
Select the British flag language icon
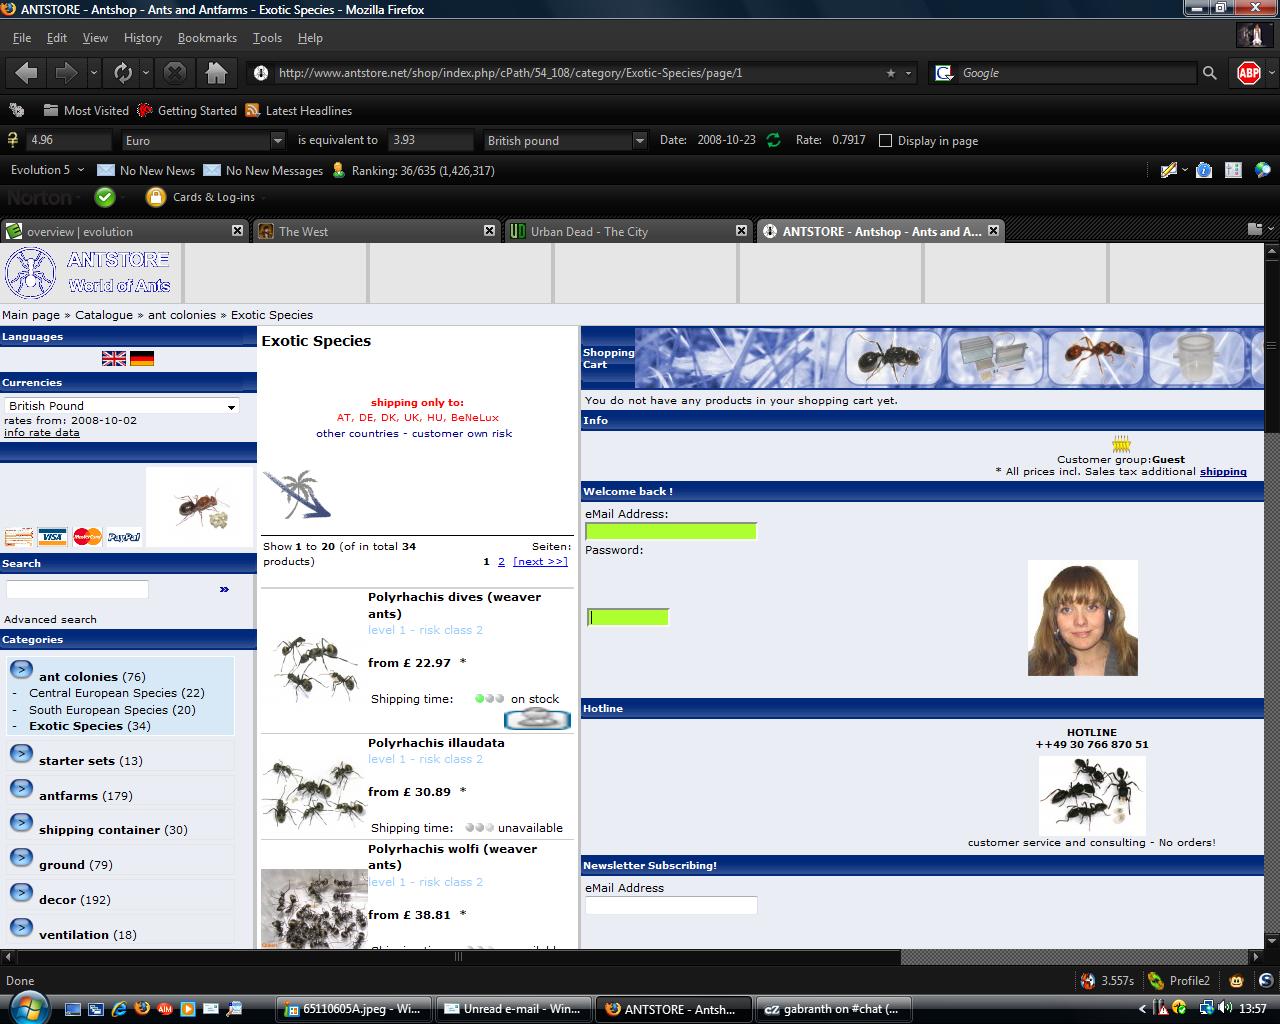click(x=114, y=358)
